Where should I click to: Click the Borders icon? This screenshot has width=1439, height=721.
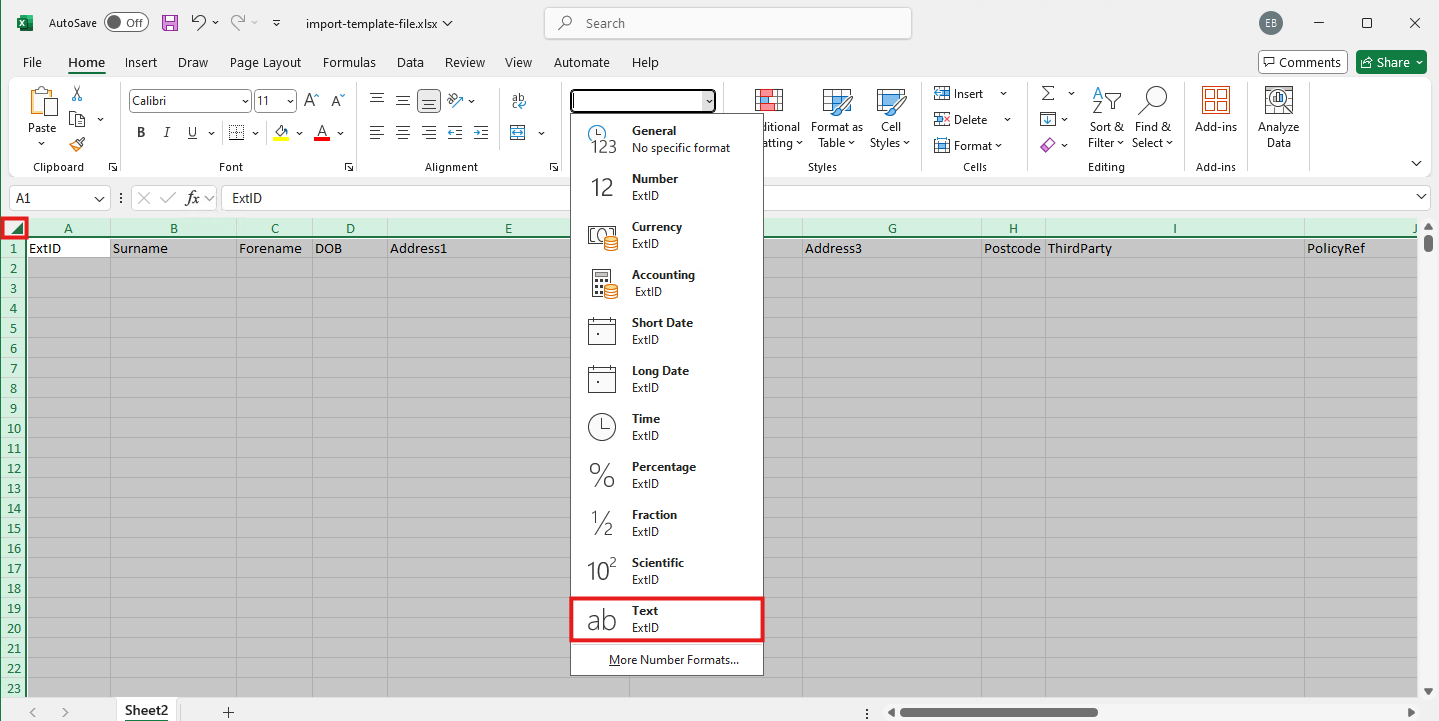click(236, 132)
